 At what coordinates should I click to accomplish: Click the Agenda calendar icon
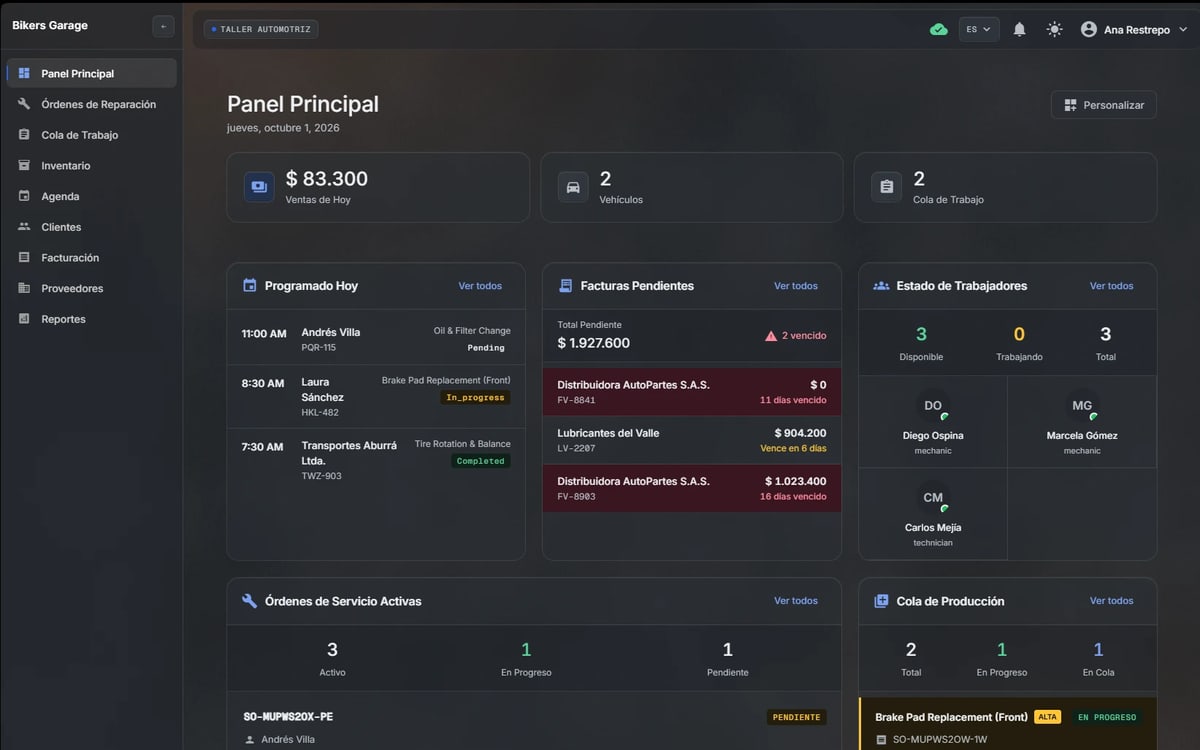pyautogui.click(x=24, y=196)
